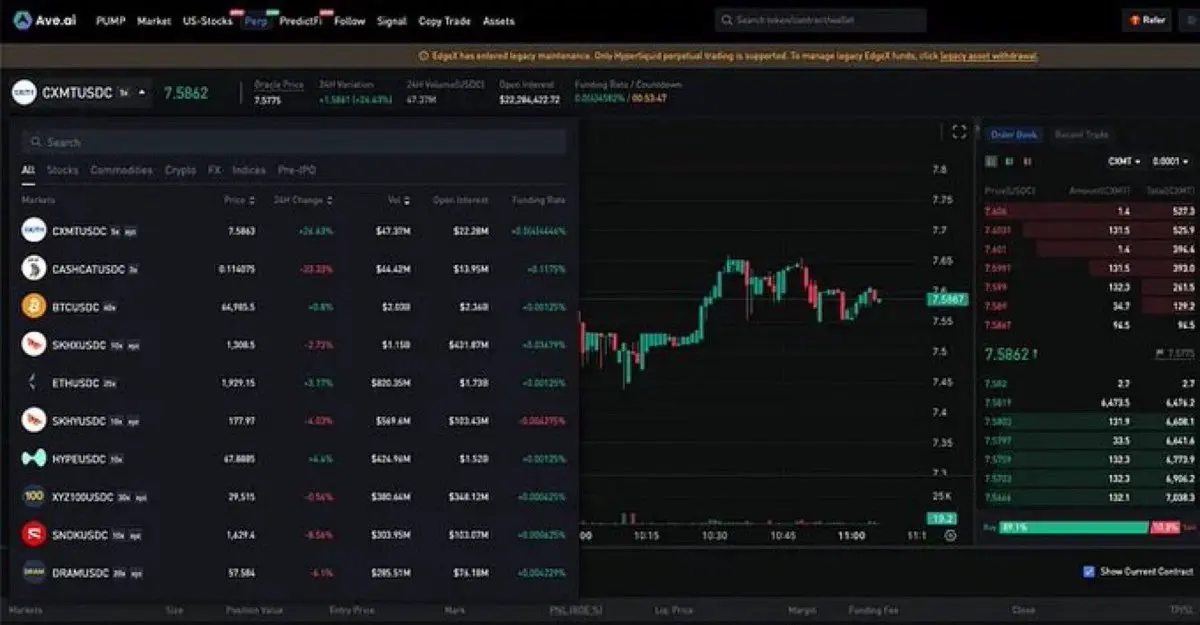The width and height of the screenshot is (1200, 625).
Task: Filter markets by the Indices tab
Action: [249, 170]
